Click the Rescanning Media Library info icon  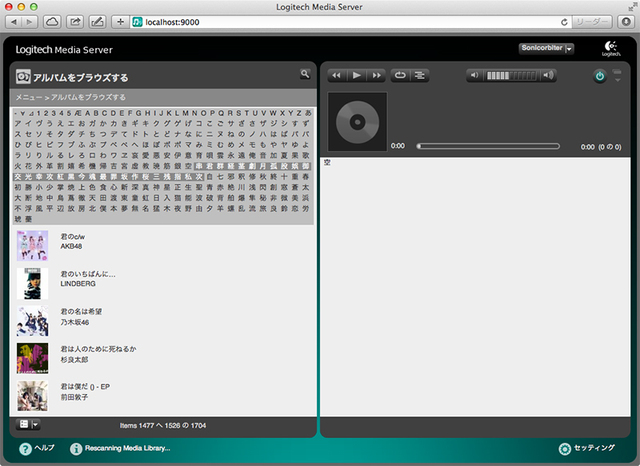tap(76, 449)
